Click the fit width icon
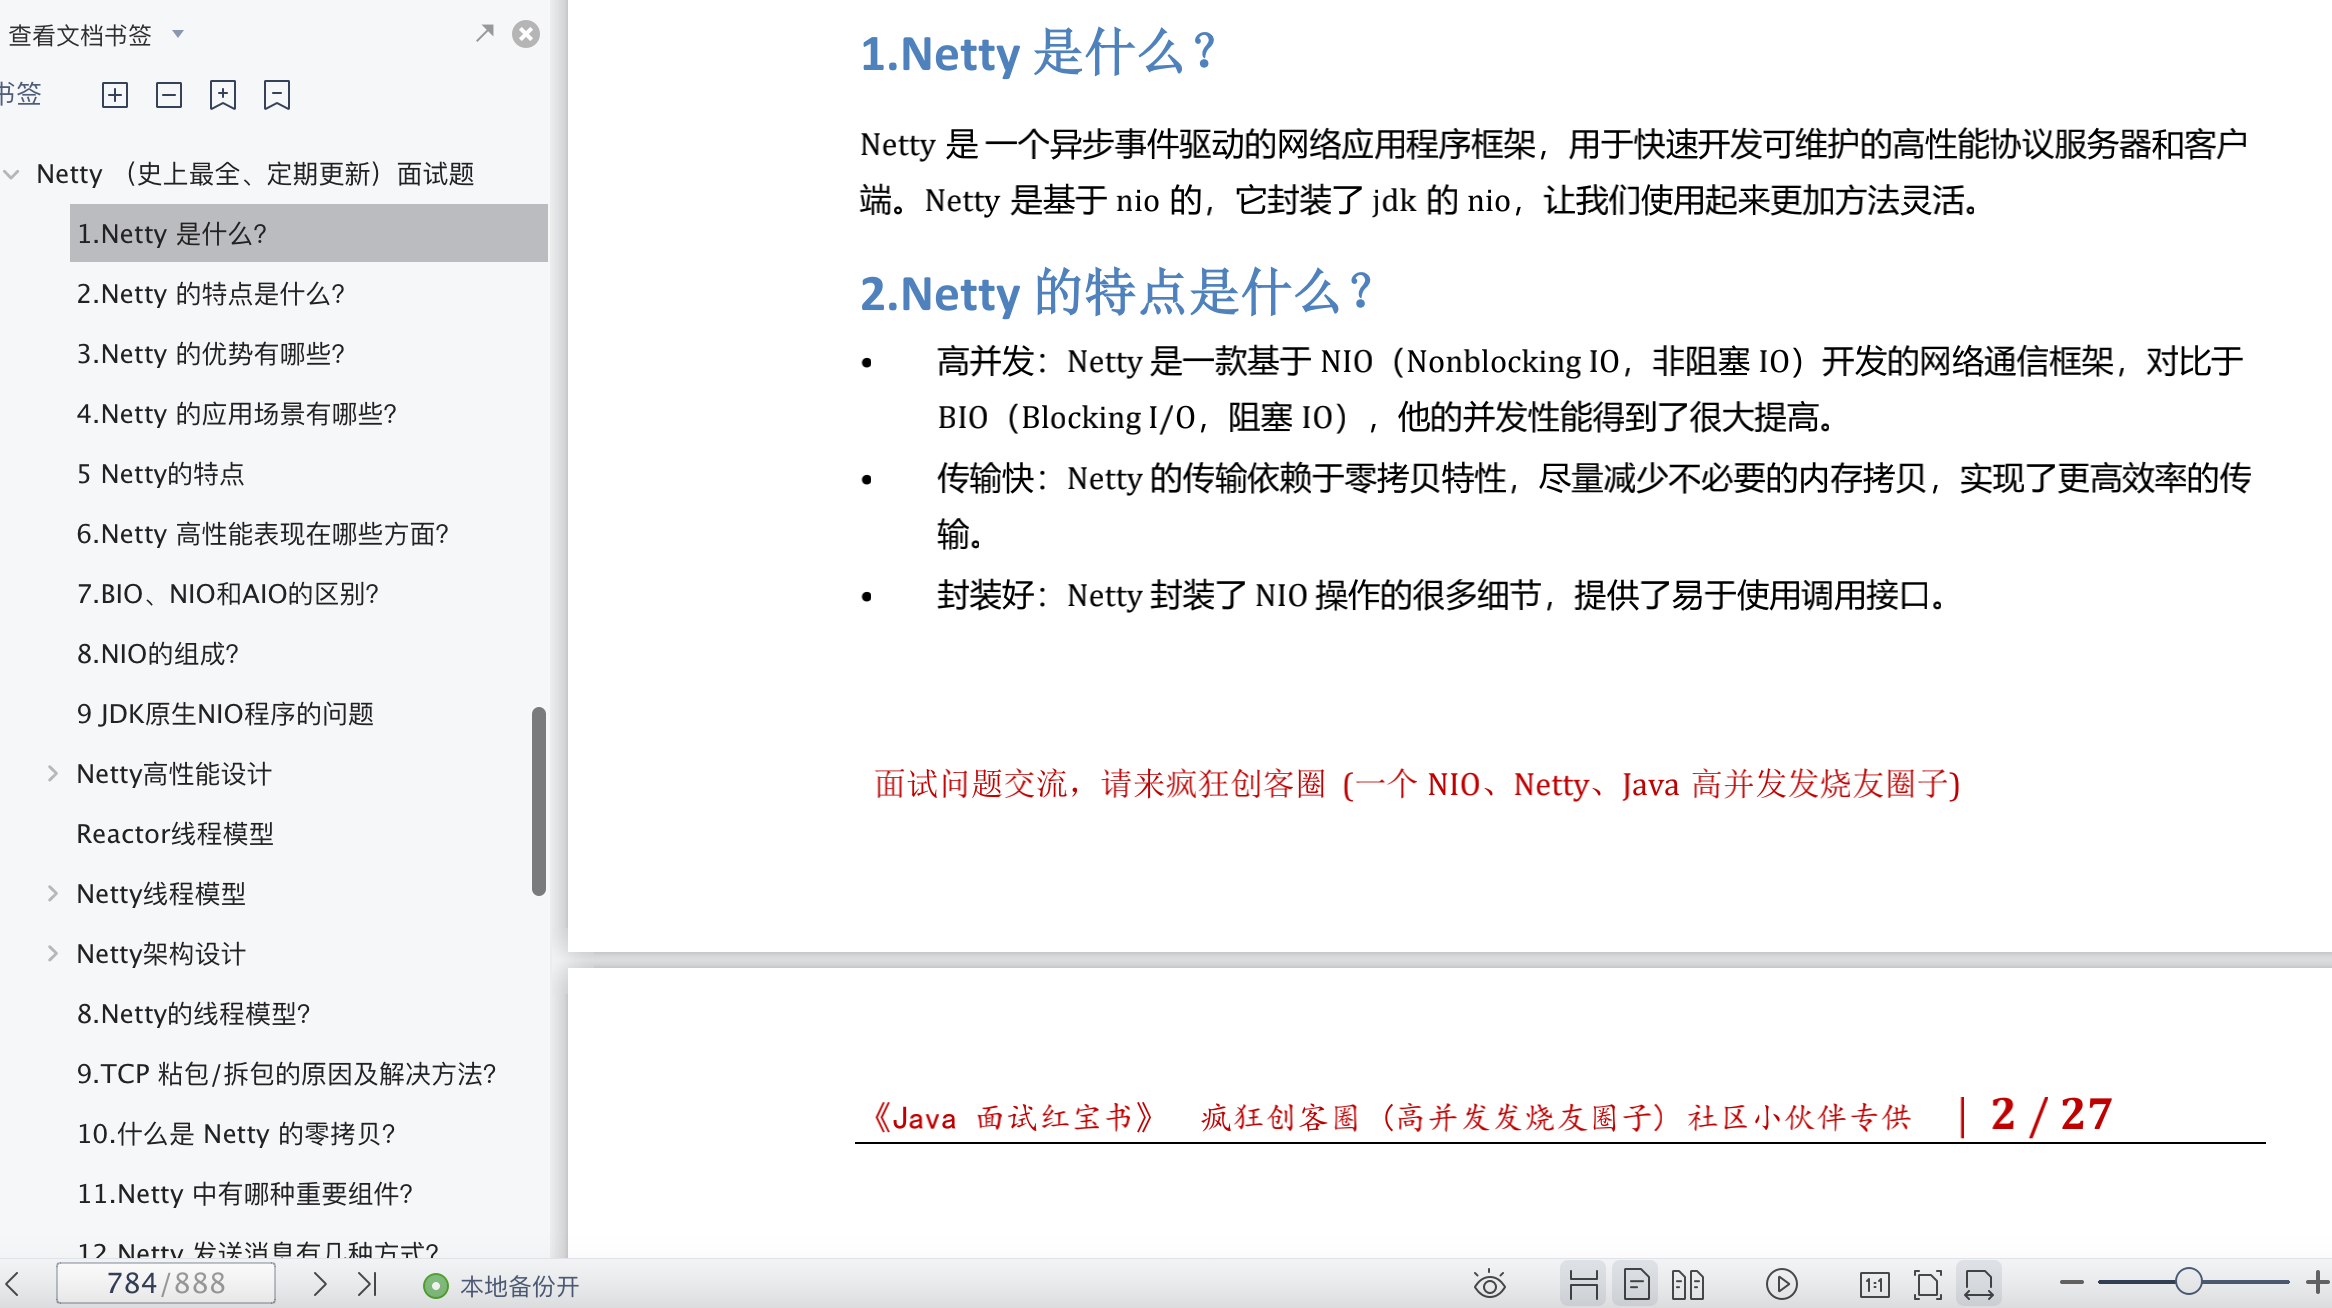 coord(1979,1284)
